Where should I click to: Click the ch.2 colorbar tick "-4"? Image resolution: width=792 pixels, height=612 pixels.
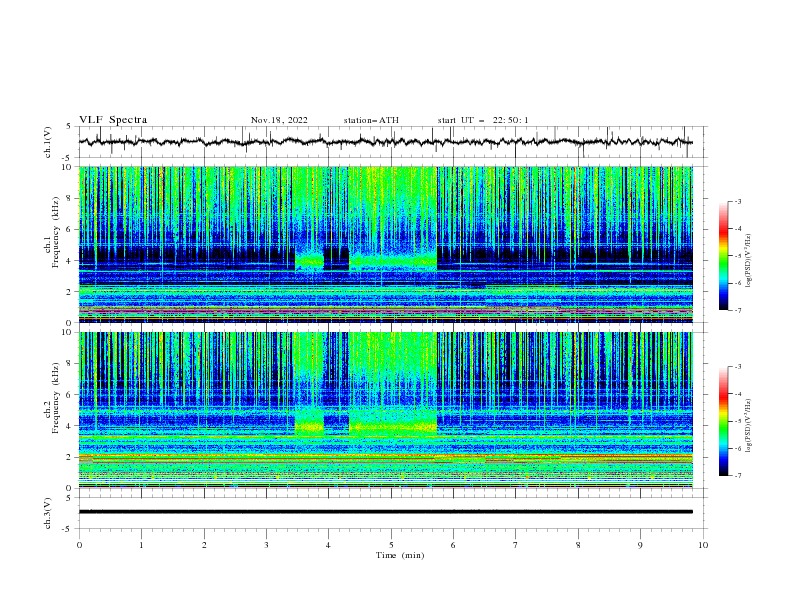(x=738, y=394)
